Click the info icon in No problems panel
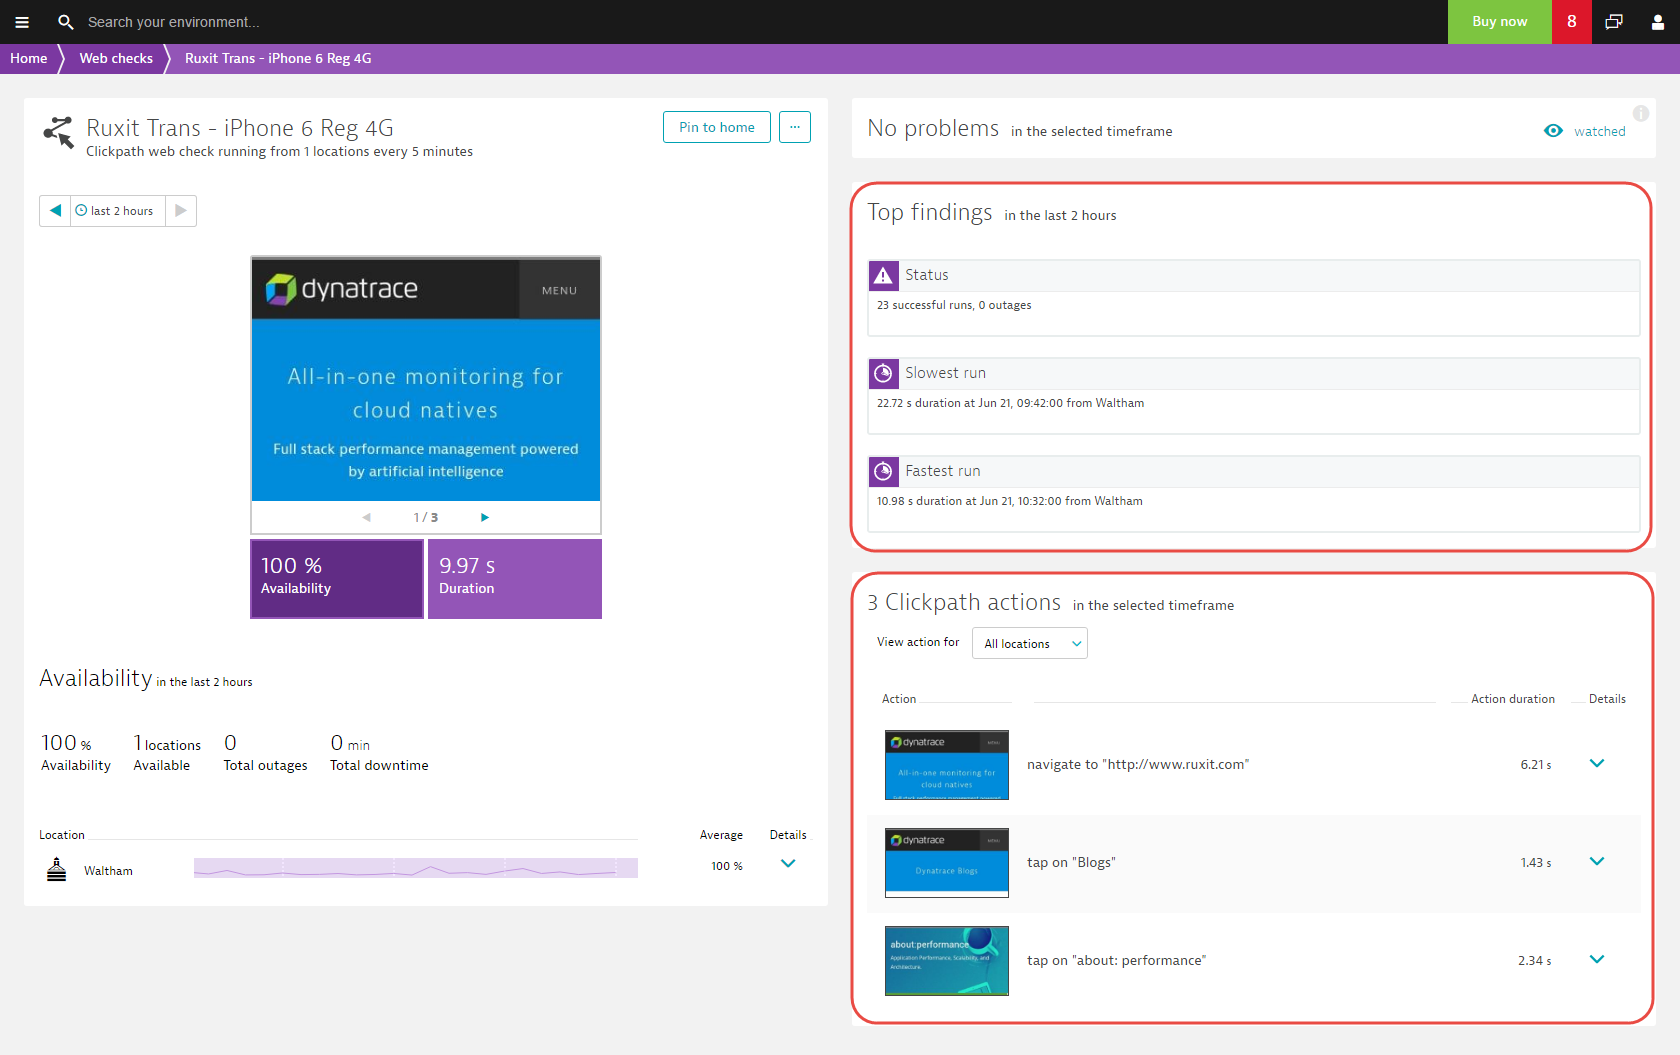The height and width of the screenshot is (1055, 1680). tap(1641, 113)
